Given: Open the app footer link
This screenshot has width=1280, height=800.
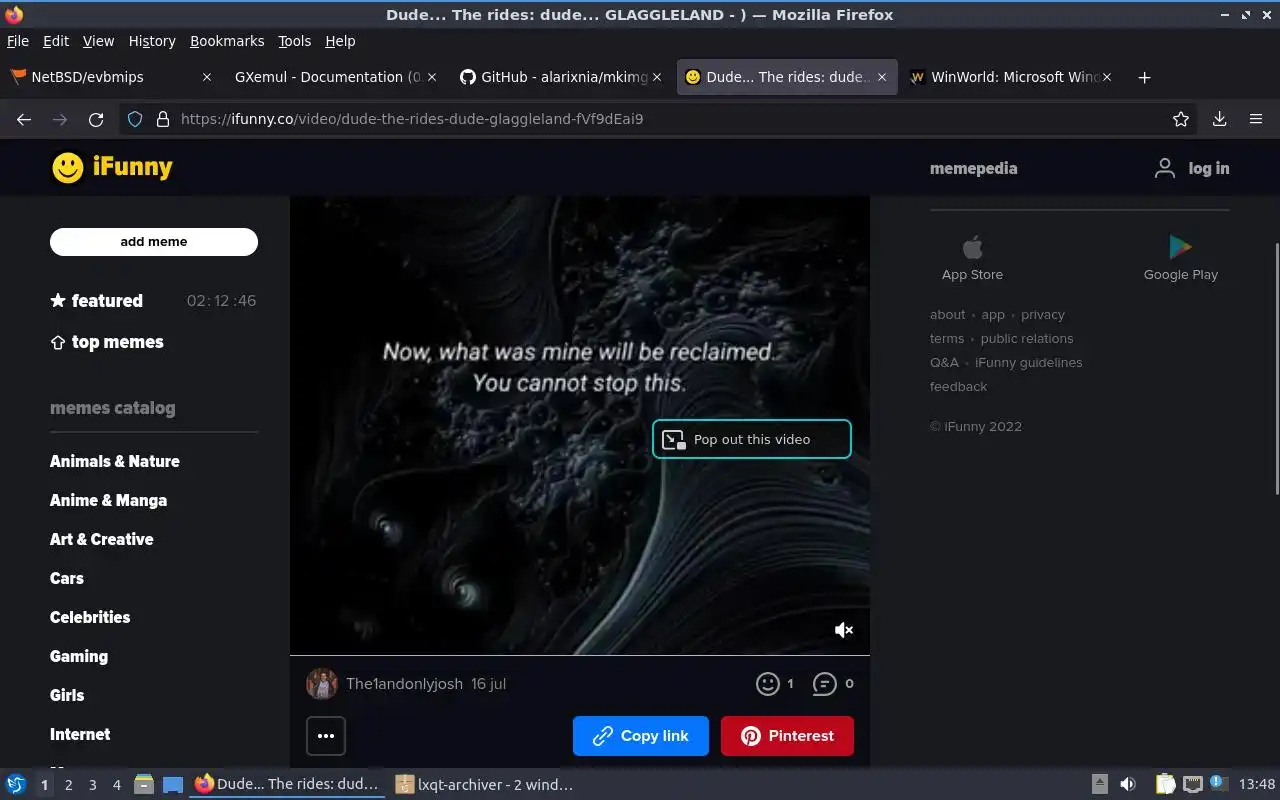Looking at the screenshot, I should click(x=993, y=314).
